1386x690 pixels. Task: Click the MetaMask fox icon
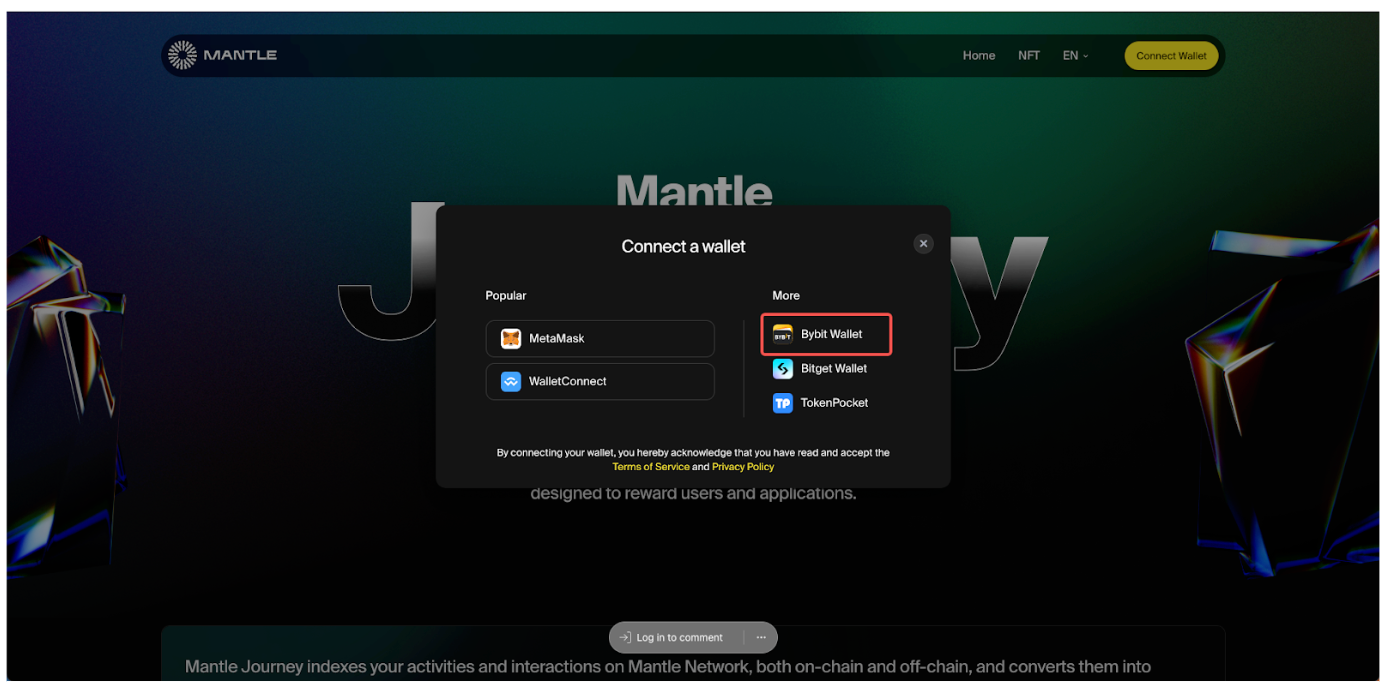511,339
